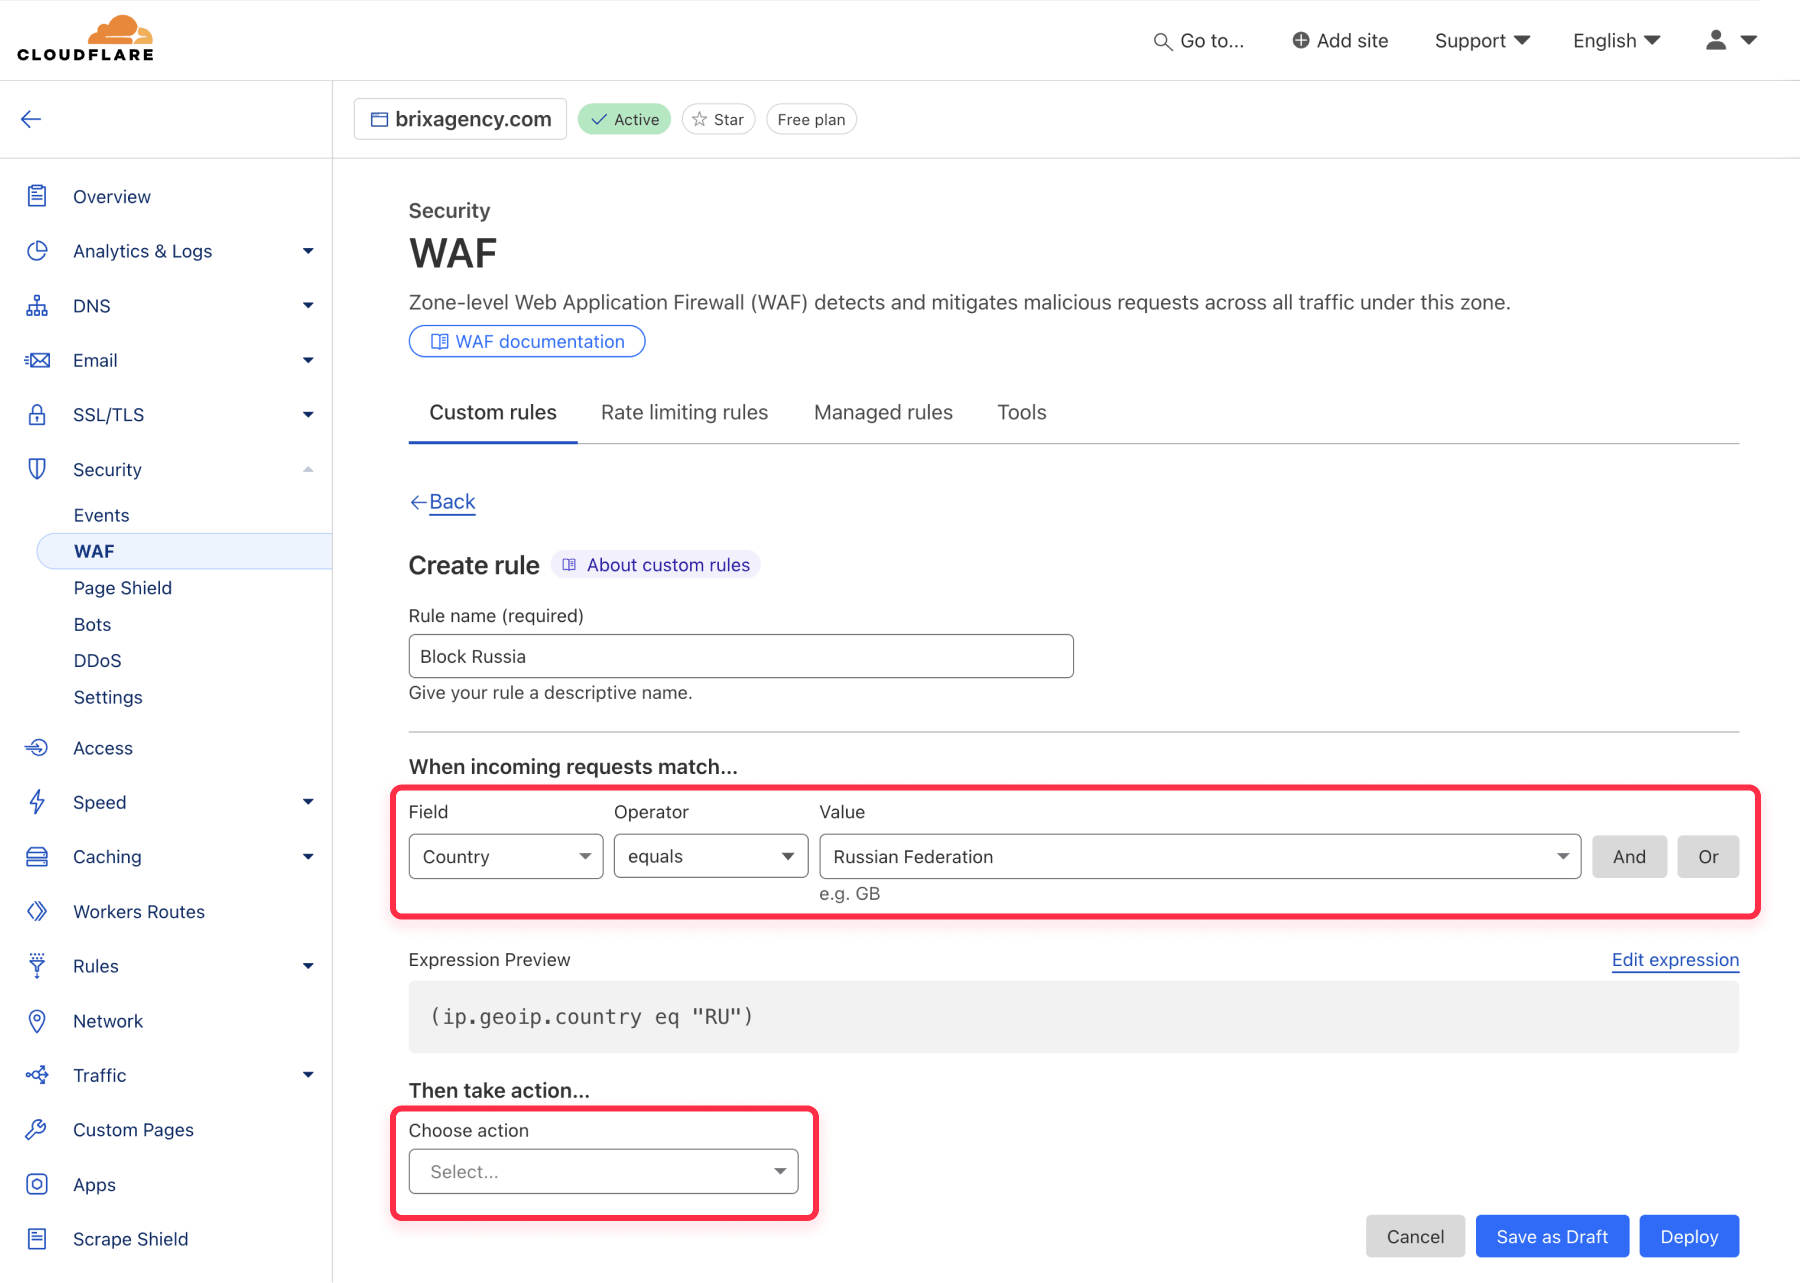Open the Choose action Select dropdown
The width and height of the screenshot is (1800, 1283).
point(604,1171)
